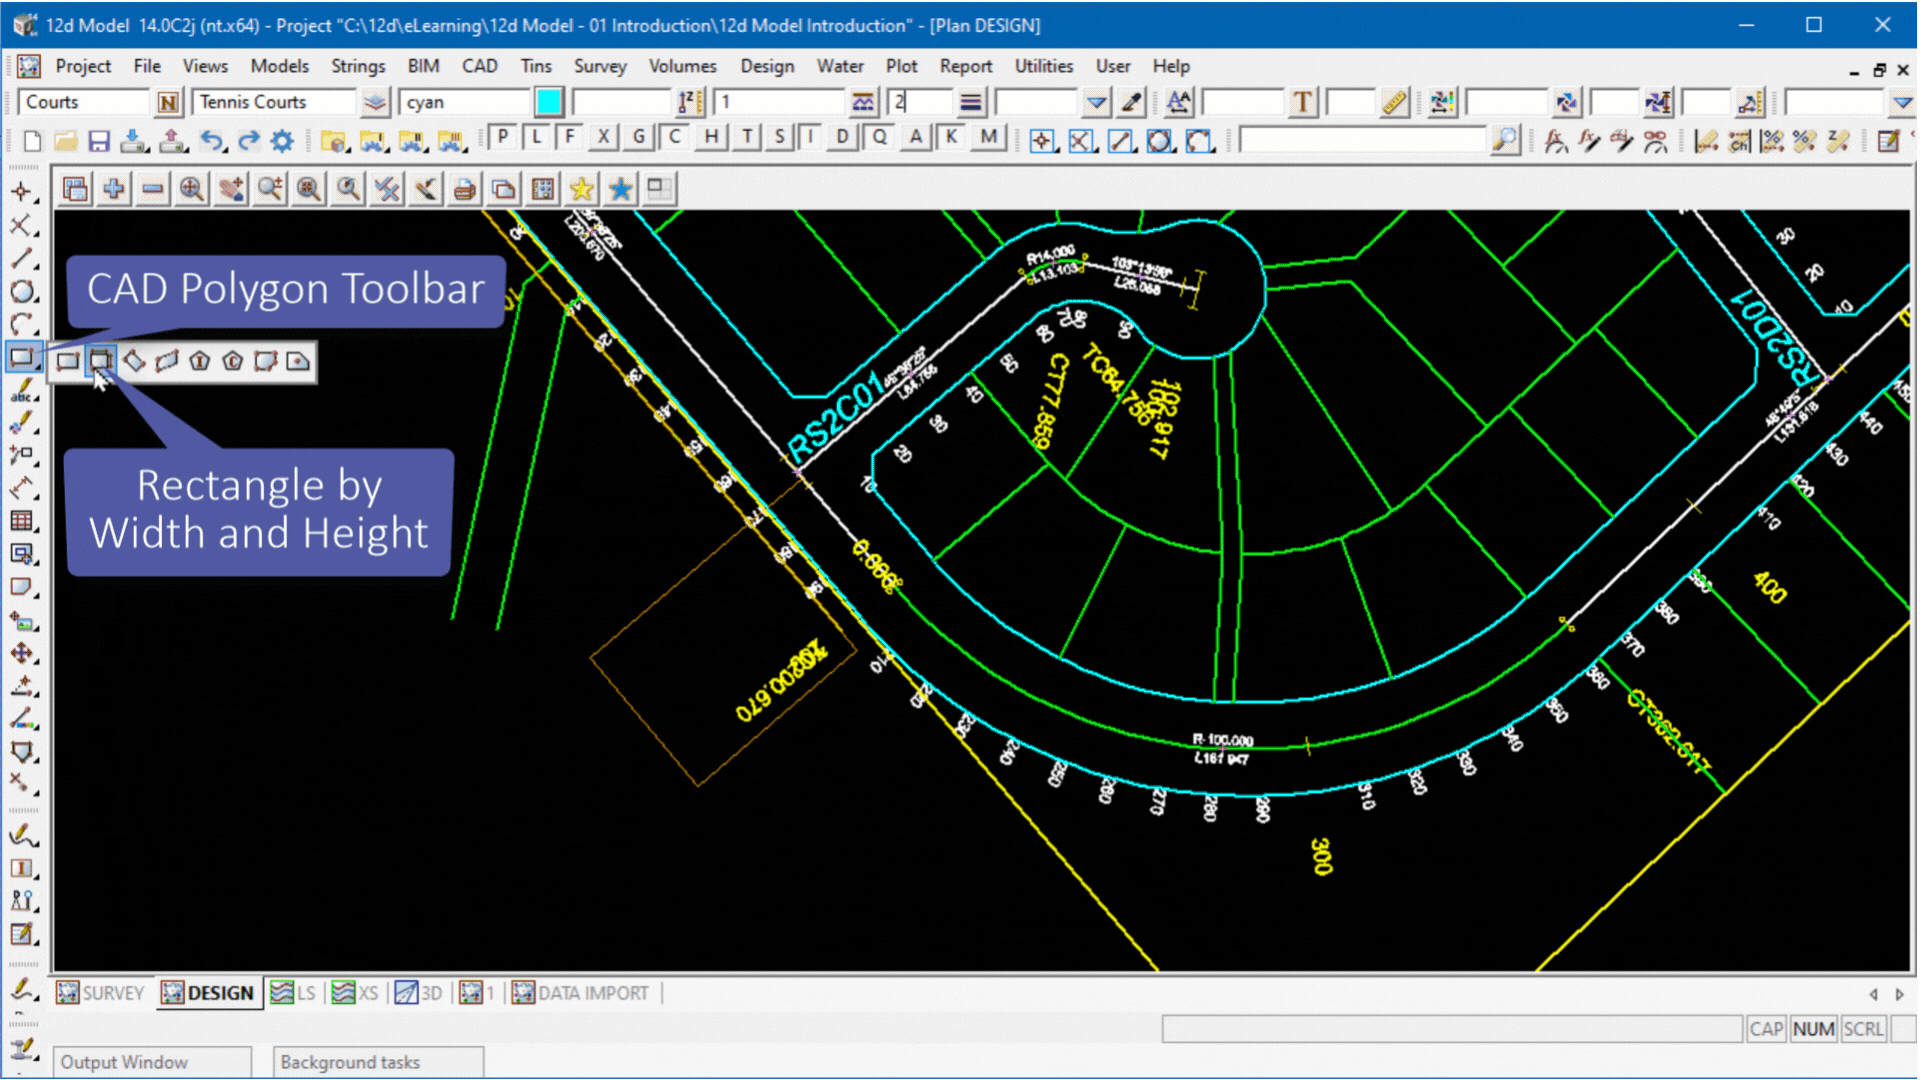Toggle SCRL in the status bar
The image size is (1920, 1080).
(x=1863, y=1028)
